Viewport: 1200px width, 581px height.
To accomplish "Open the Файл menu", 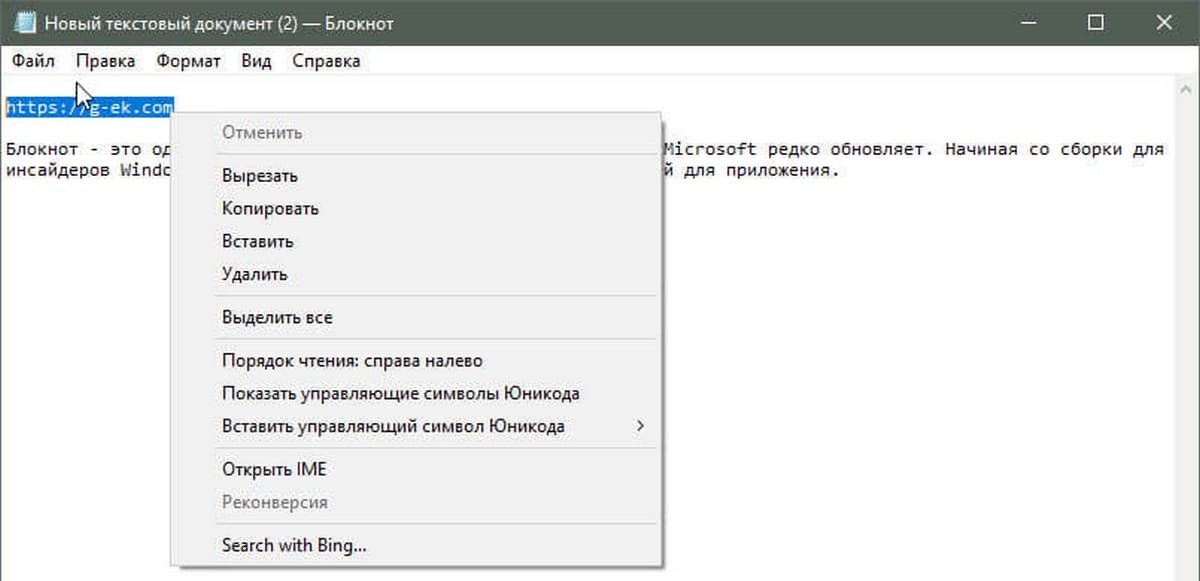I will pyautogui.click(x=33, y=61).
